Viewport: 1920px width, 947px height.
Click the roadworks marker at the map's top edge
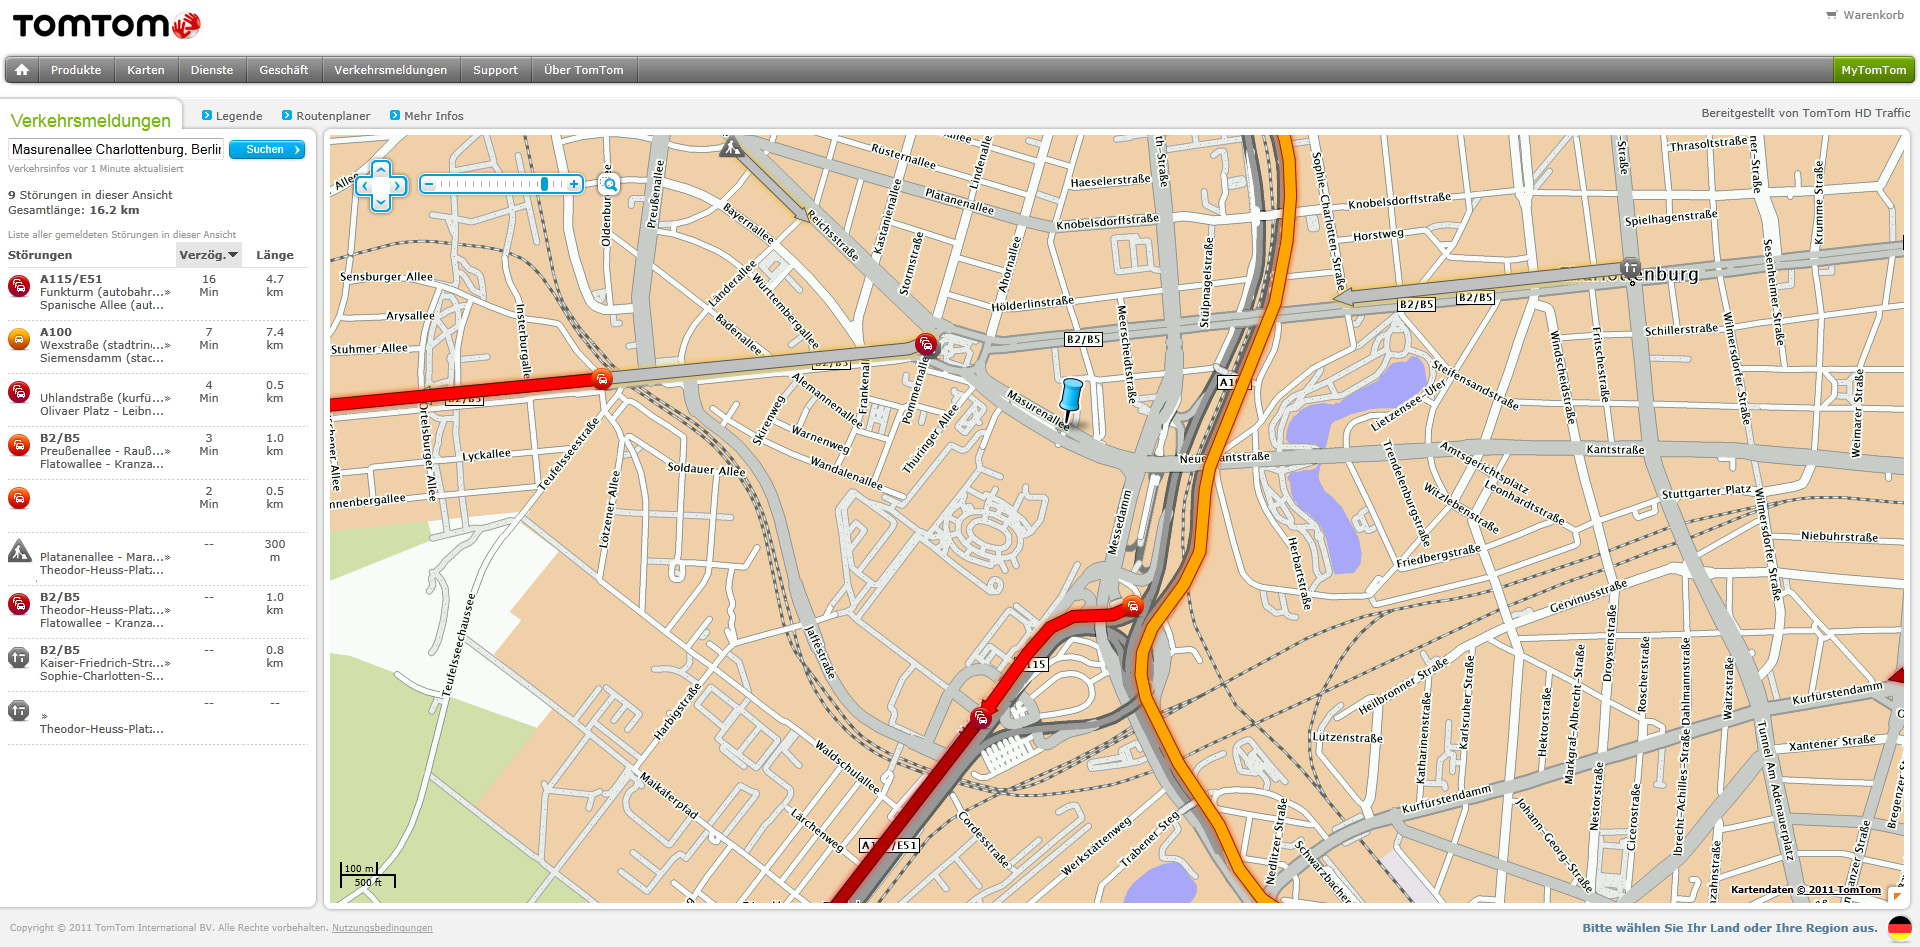[x=732, y=147]
